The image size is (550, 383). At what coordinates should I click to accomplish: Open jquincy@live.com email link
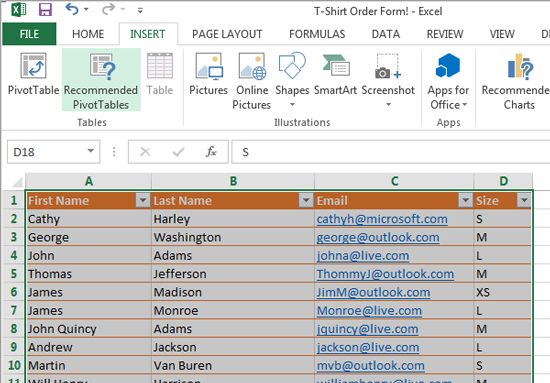click(367, 329)
